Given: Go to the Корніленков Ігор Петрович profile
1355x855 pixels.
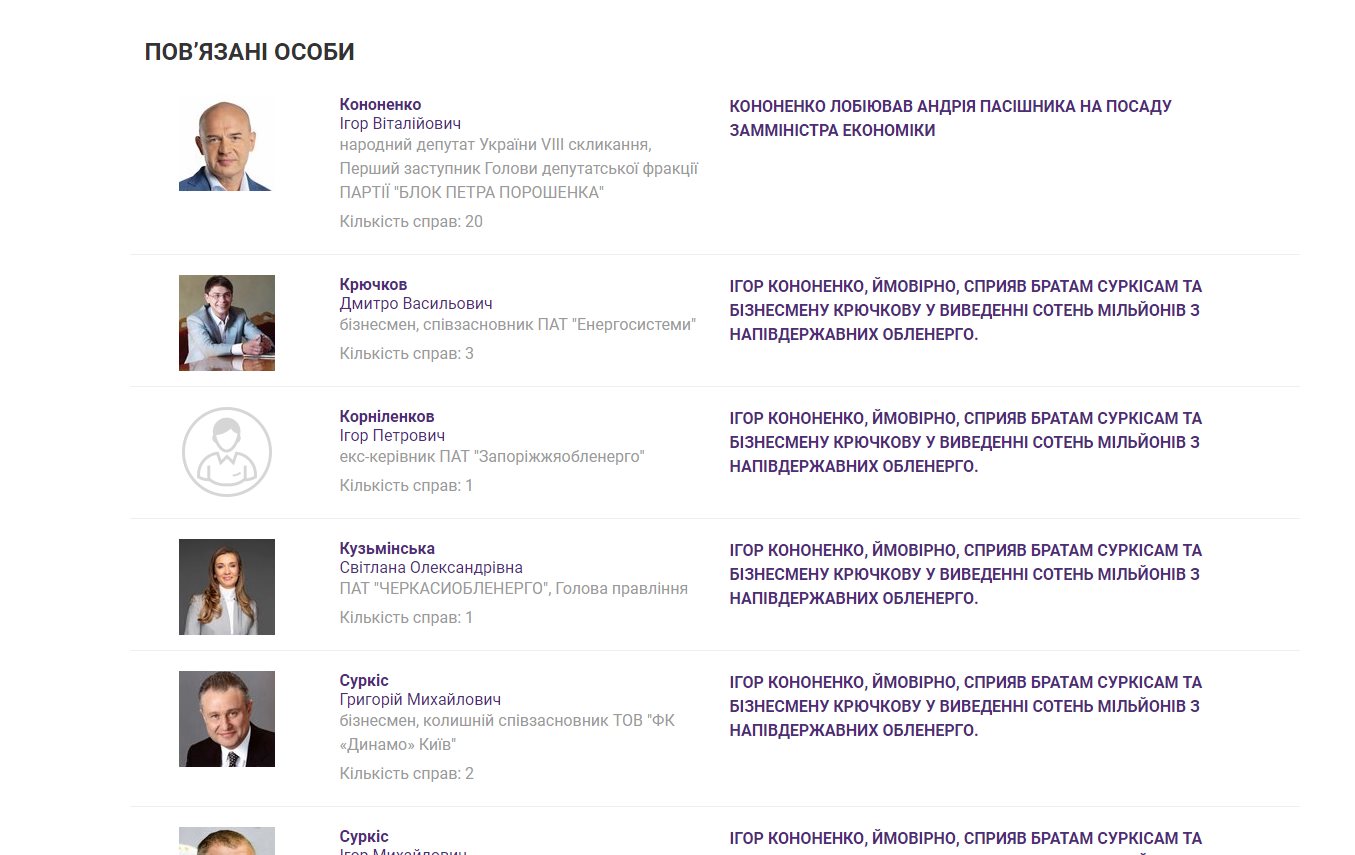Looking at the screenshot, I should tap(387, 417).
